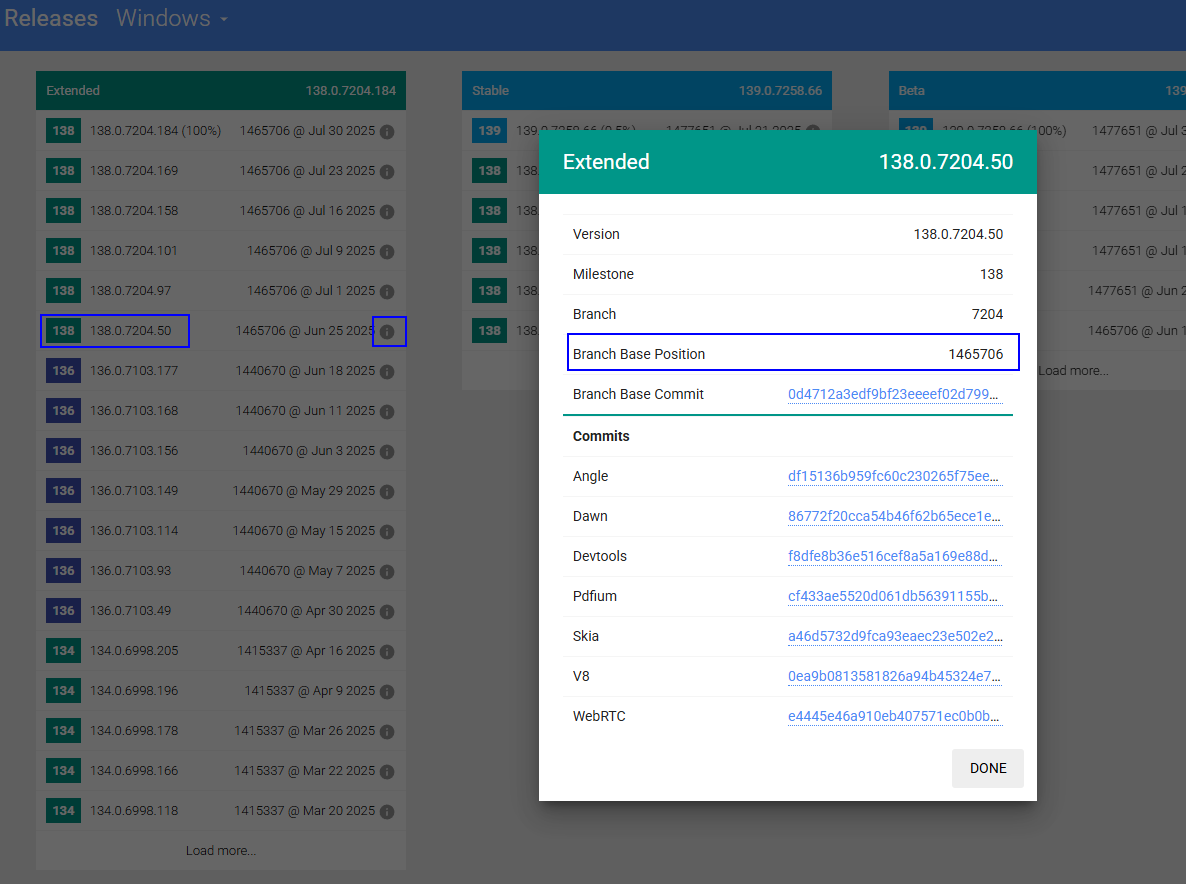
Task: Click the 136 milestone badge for 136.0.7103.93
Action: 64,571
